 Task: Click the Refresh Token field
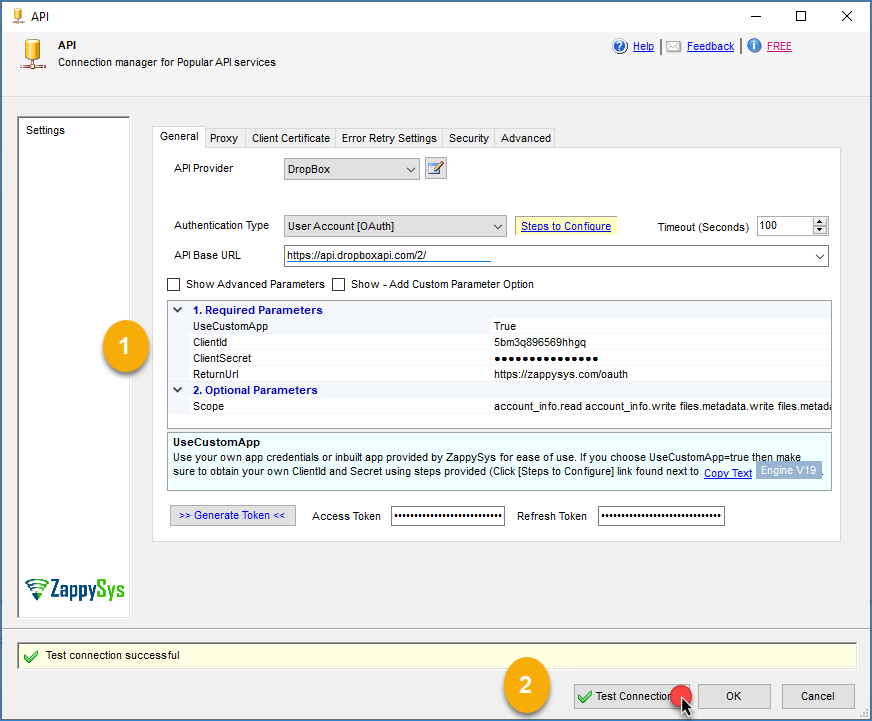click(x=661, y=516)
